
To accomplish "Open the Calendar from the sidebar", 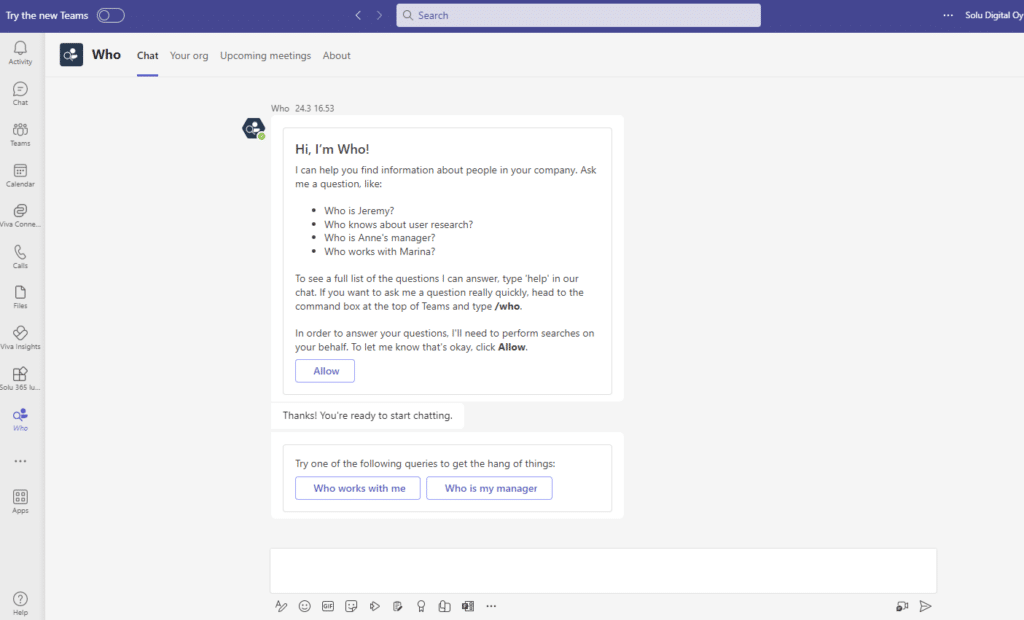I will pyautogui.click(x=20, y=174).
